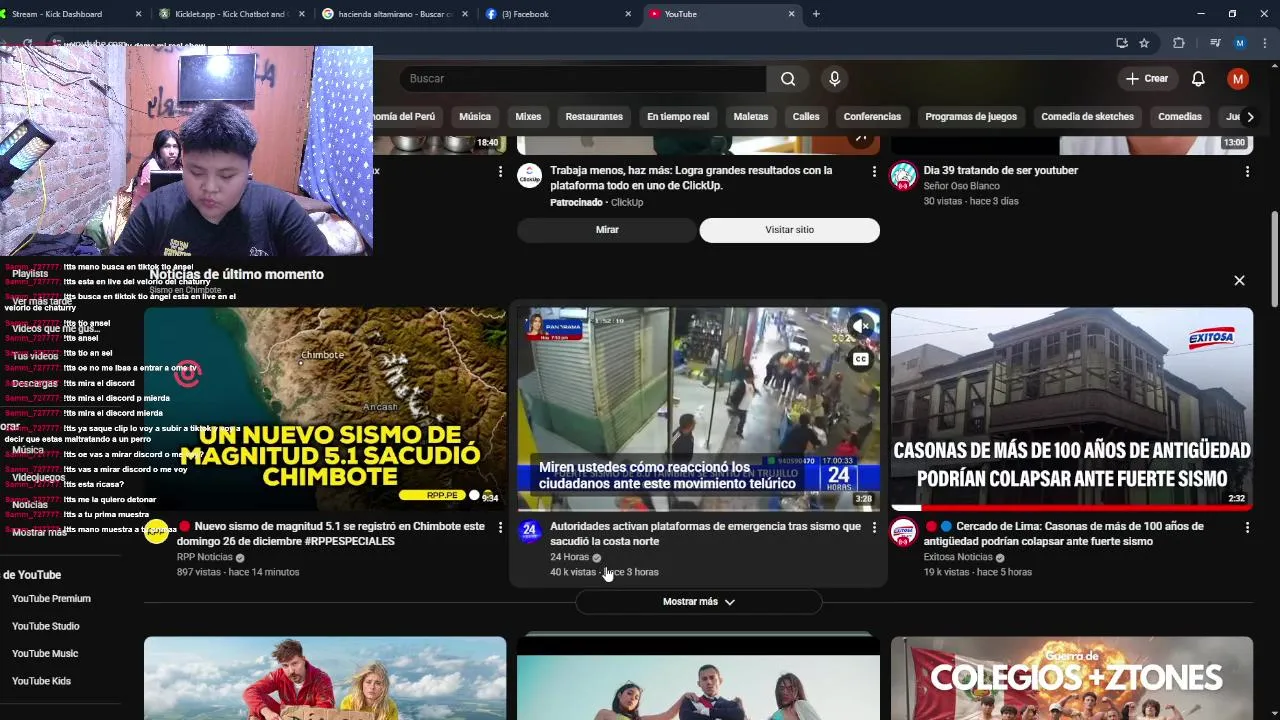Open title Cercado de Lima: Casonas

(x=1063, y=534)
